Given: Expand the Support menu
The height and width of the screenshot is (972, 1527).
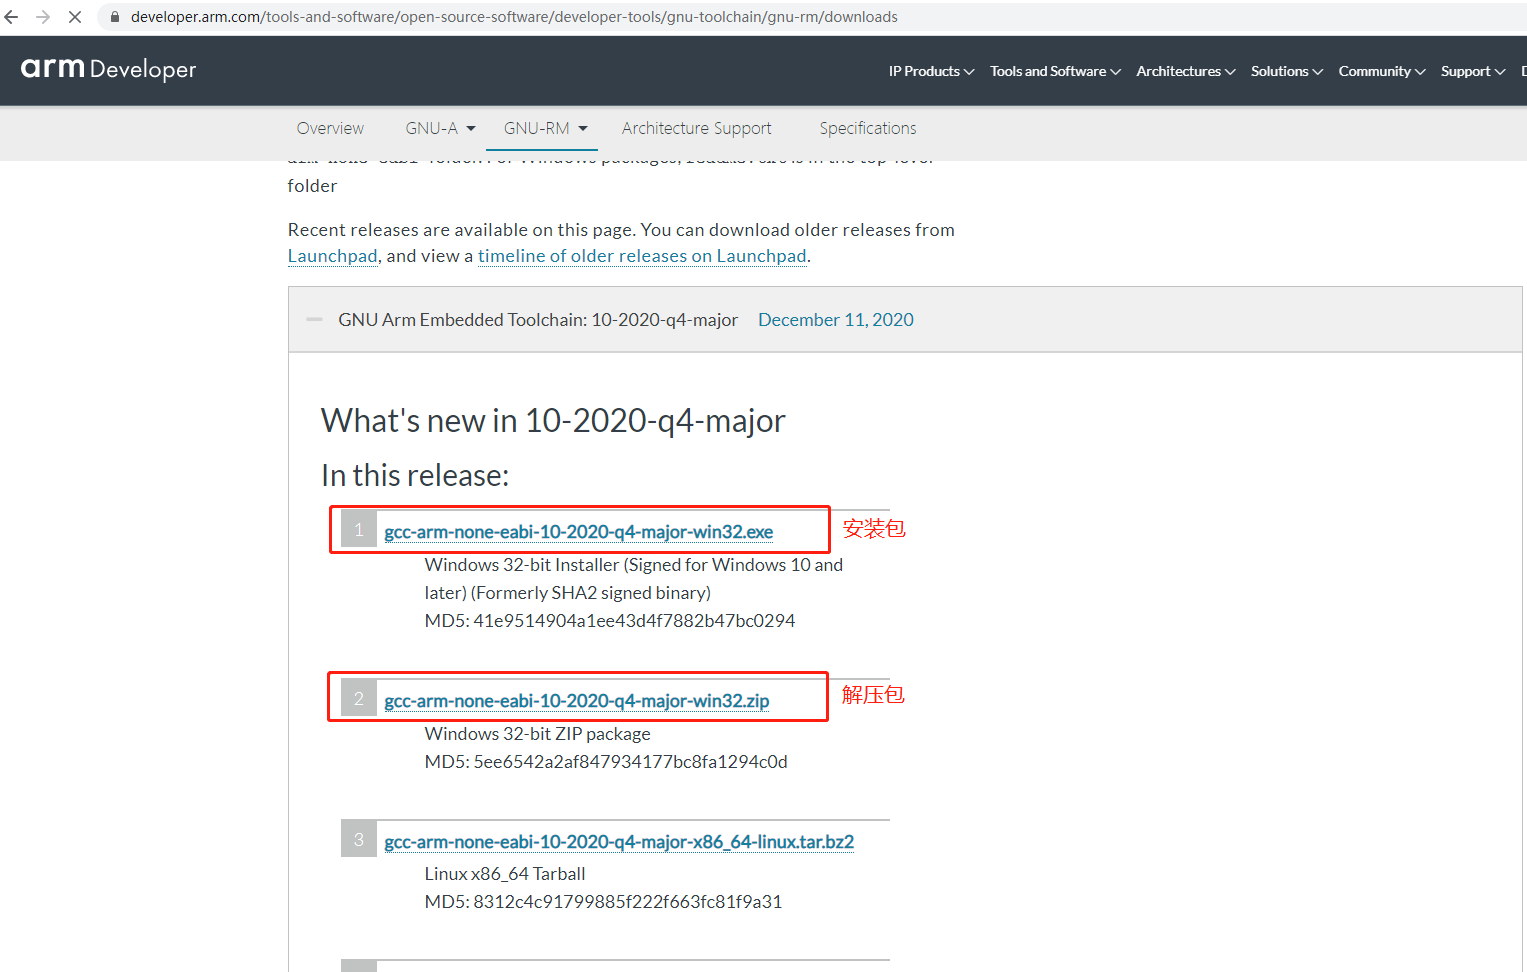Looking at the screenshot, I should (1472, 71).
